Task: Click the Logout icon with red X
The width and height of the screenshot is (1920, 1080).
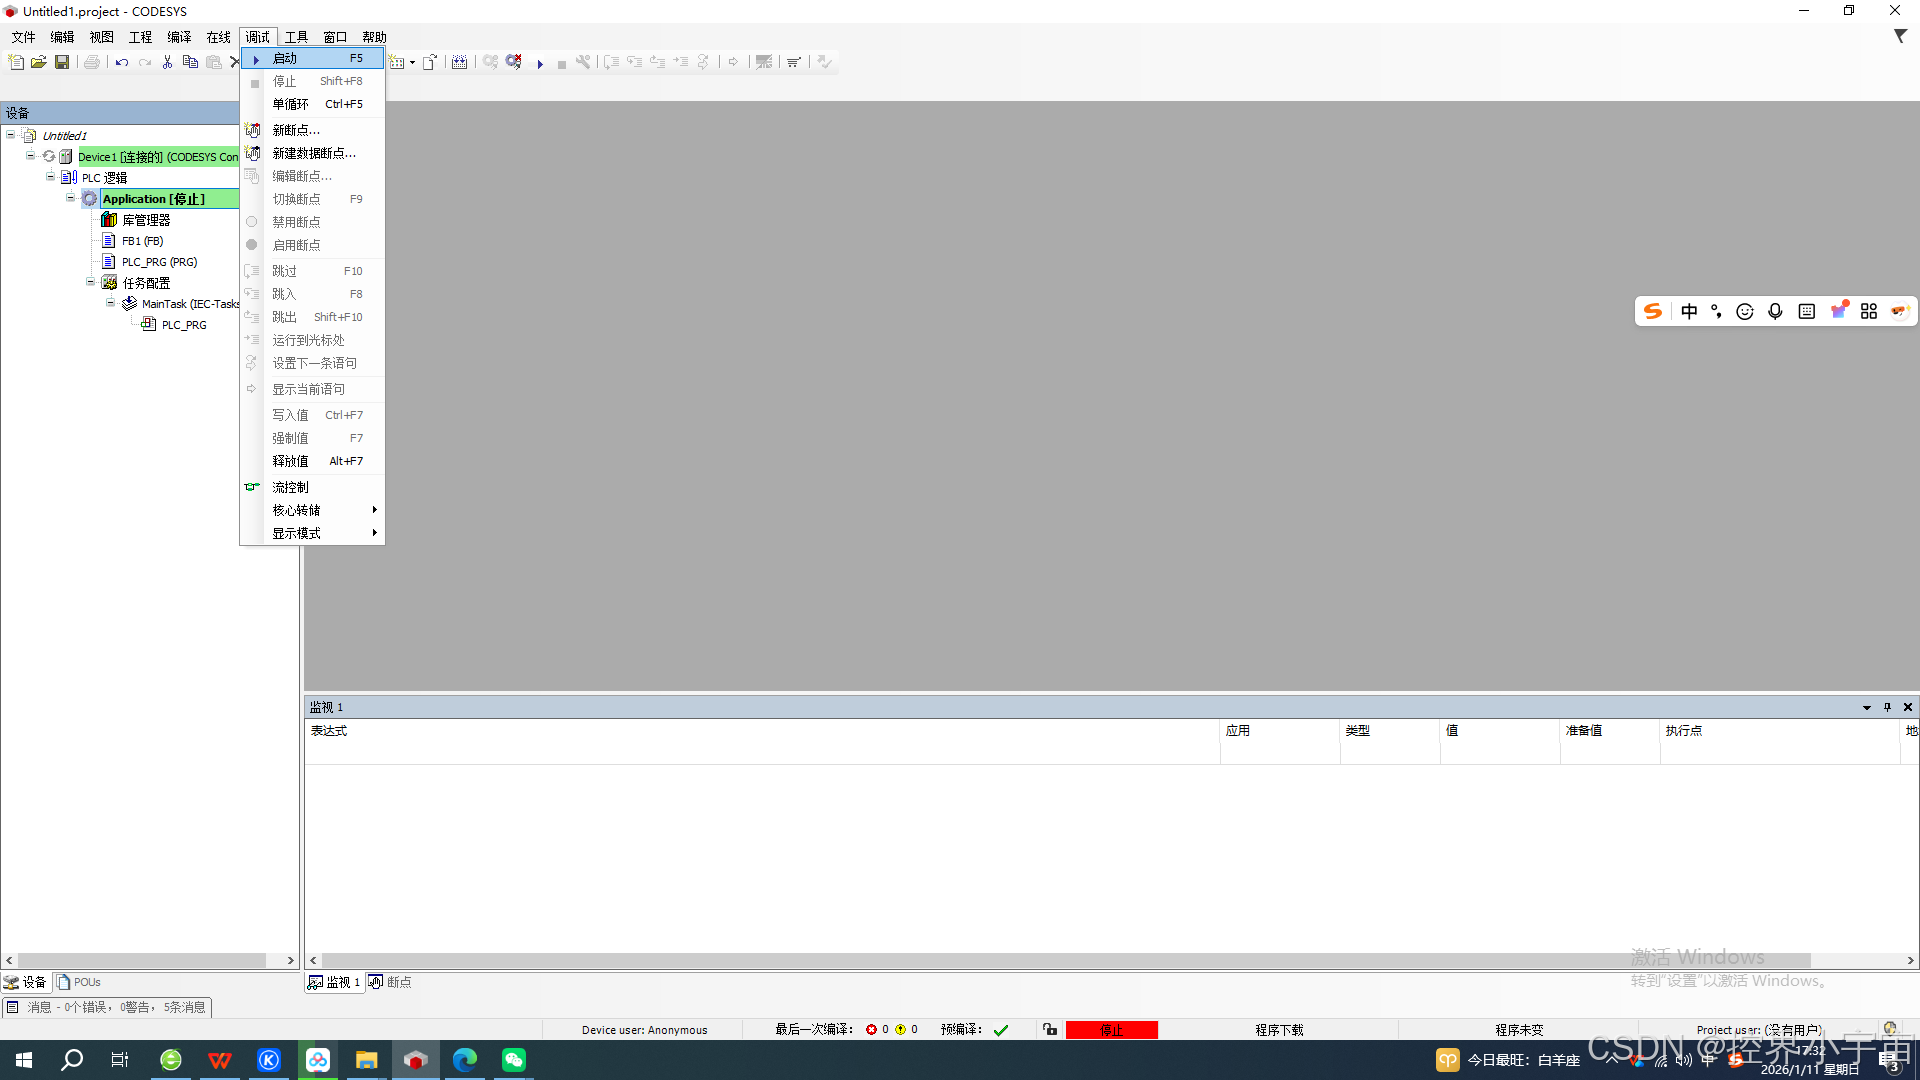Action: [514, 62]
